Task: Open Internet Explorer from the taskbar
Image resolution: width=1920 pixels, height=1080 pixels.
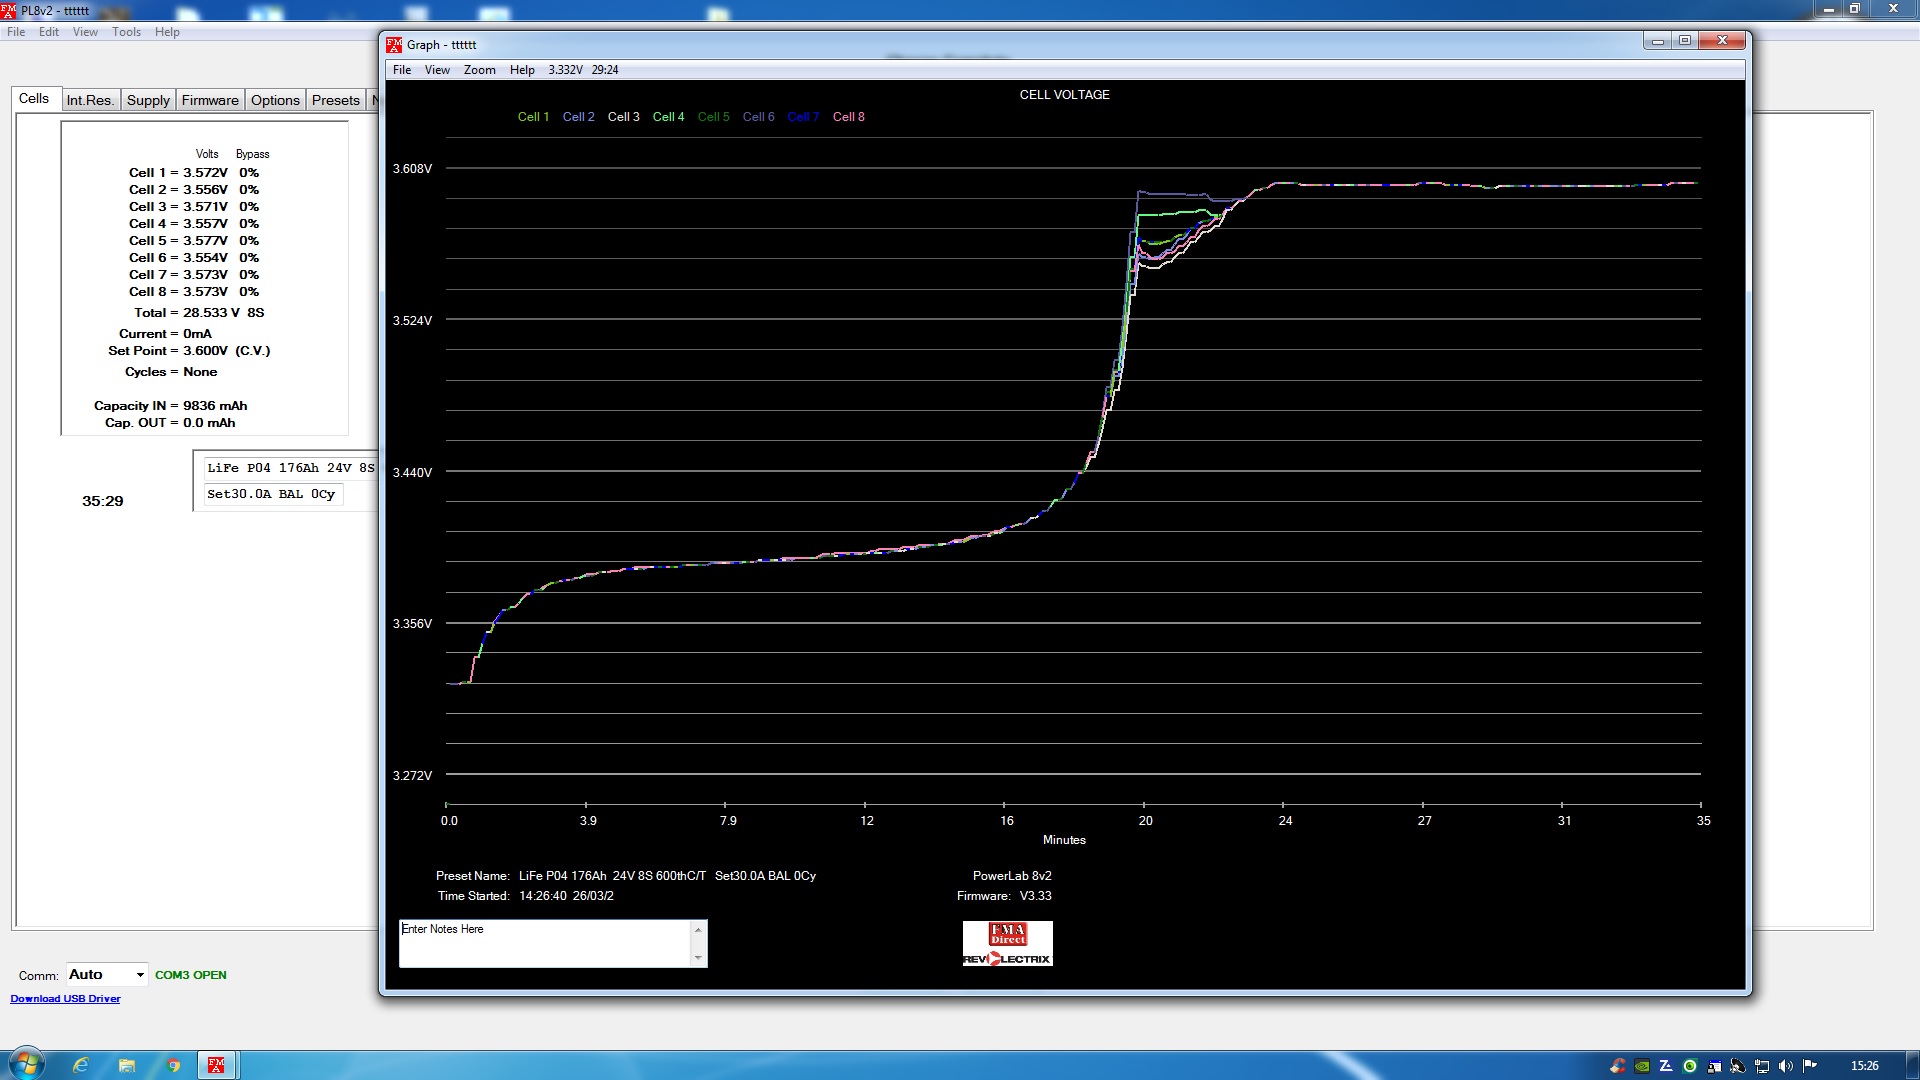Action: pyautogui.click(x=81, y=1065)
